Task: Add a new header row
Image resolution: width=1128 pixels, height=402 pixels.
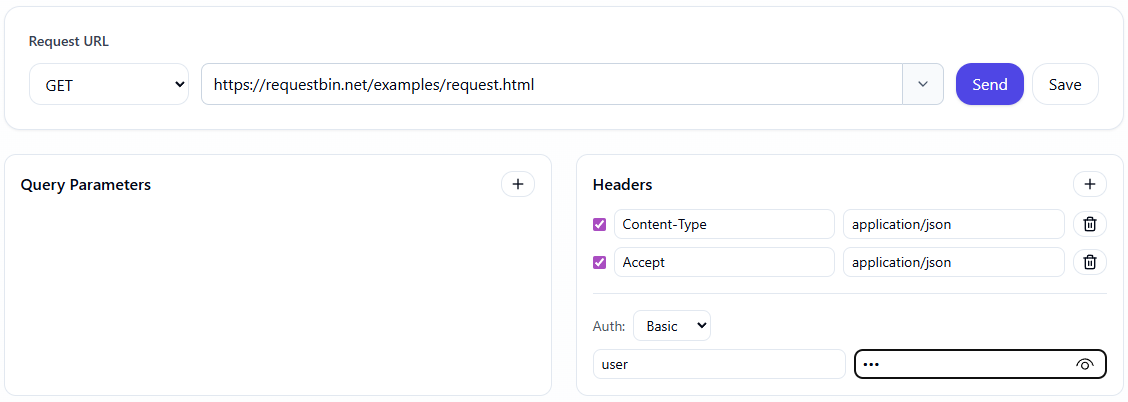Action: tap(1089, 184)
